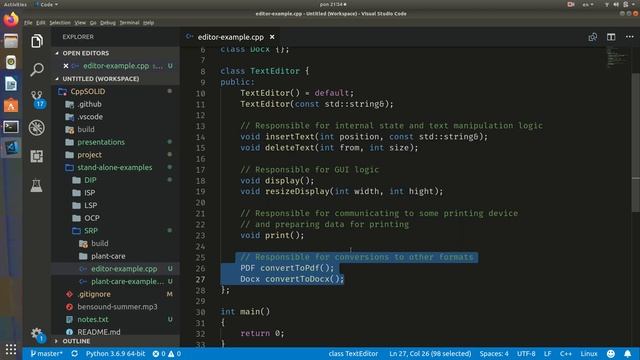Switch to the editor-example.cpp tab

(231, 37)
